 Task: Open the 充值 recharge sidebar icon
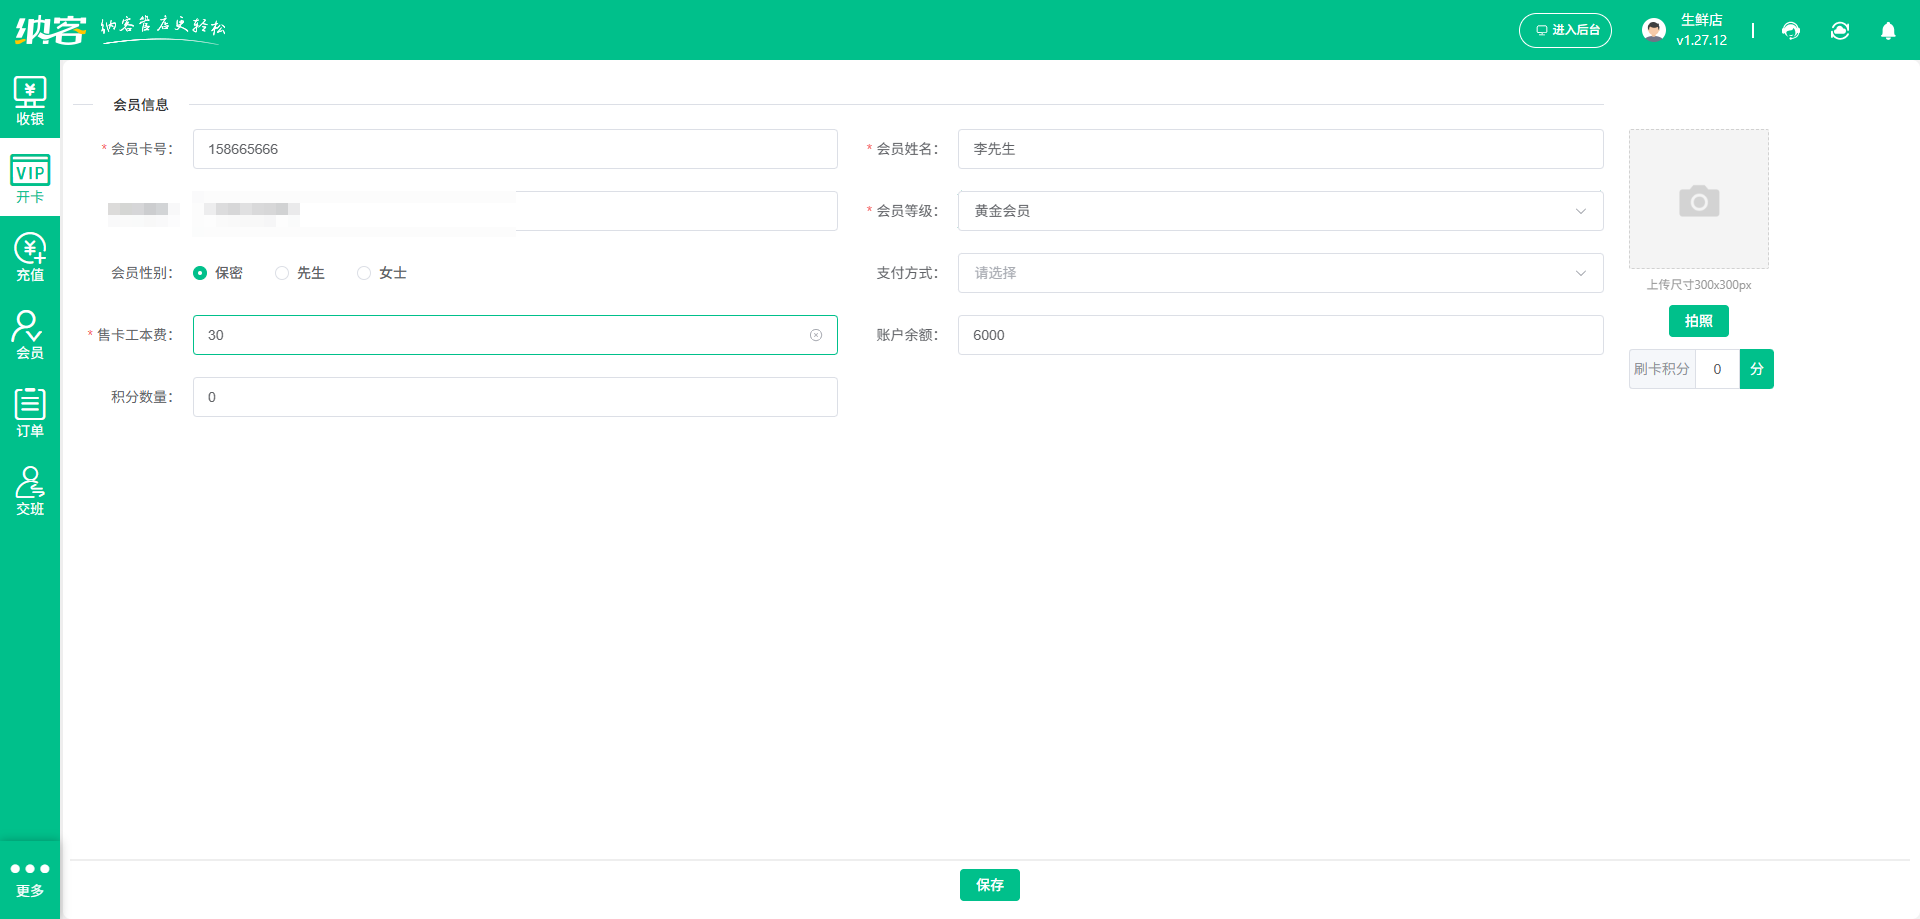click(30, 257)
